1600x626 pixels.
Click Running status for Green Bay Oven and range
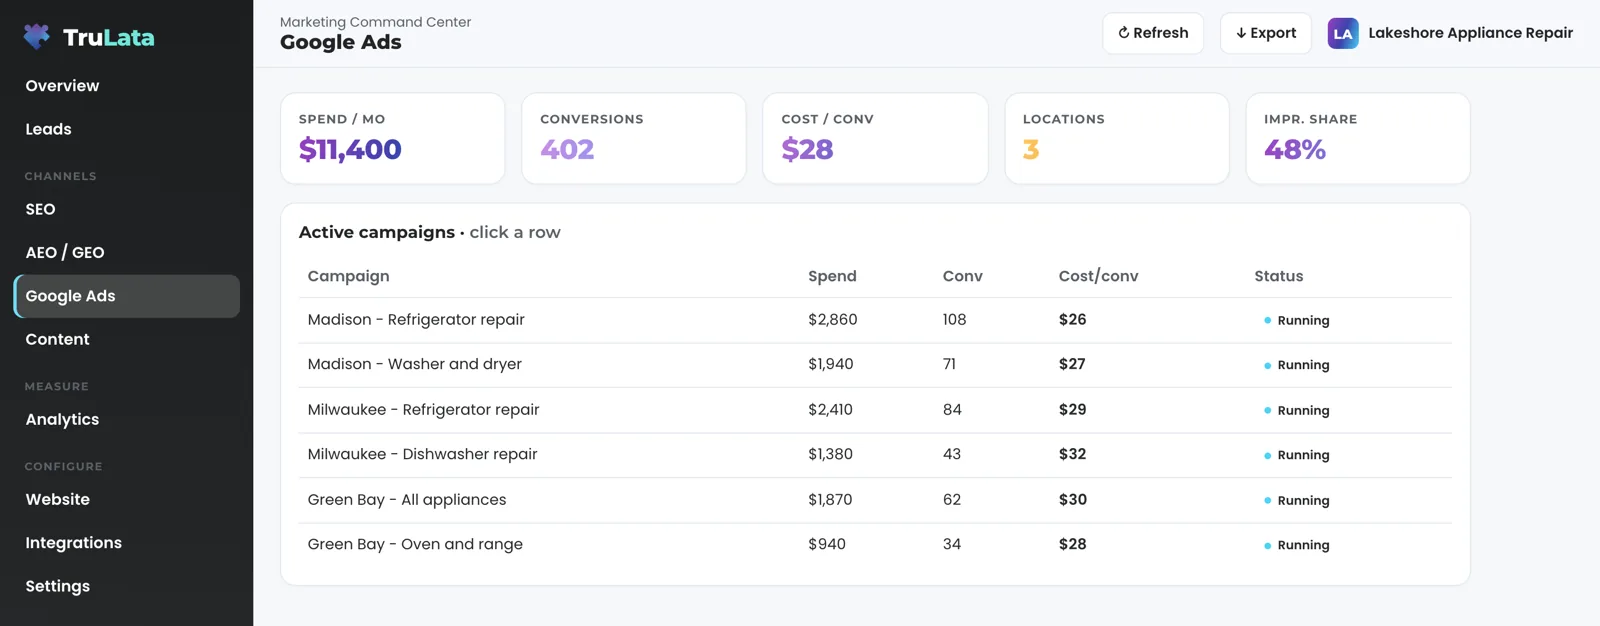(1297, 545)
